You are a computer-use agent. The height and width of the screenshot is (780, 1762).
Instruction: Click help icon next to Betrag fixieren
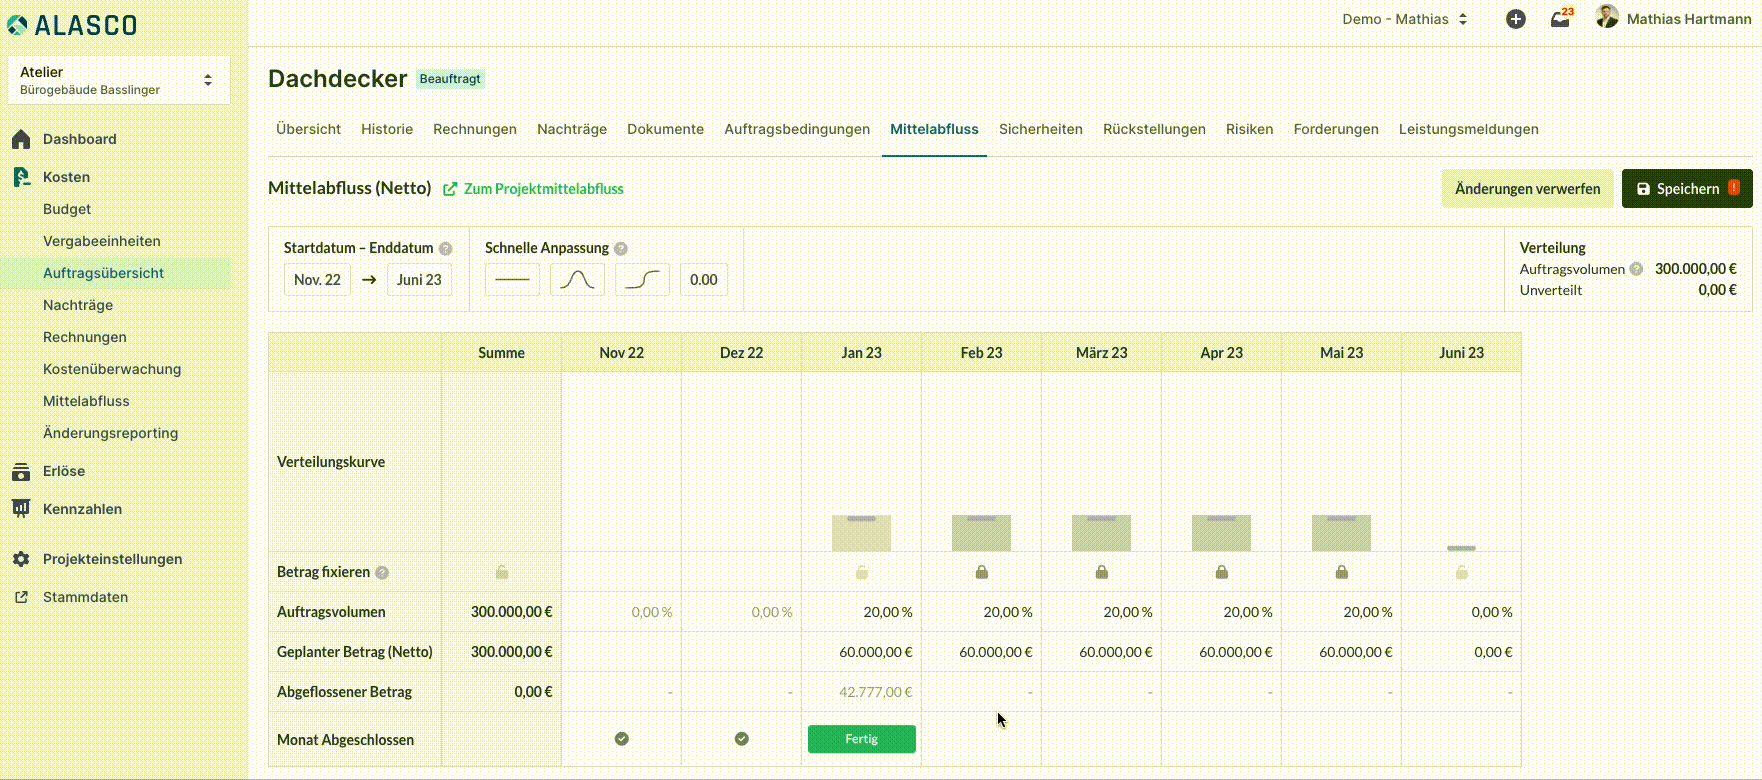(x=382, y=573)
